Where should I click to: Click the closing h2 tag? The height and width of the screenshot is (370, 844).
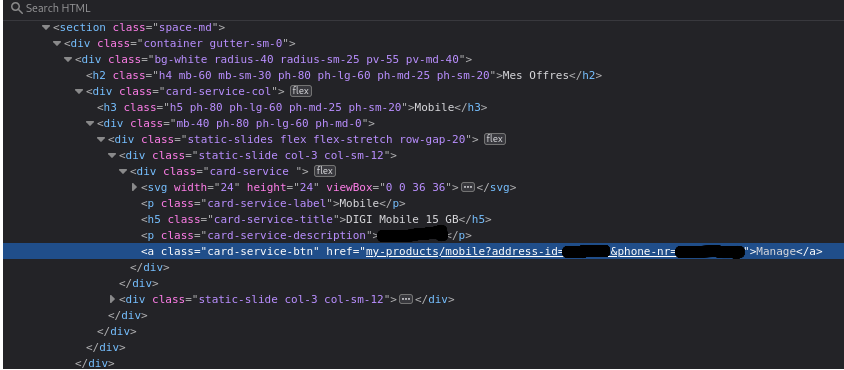[x=586, y=75]
